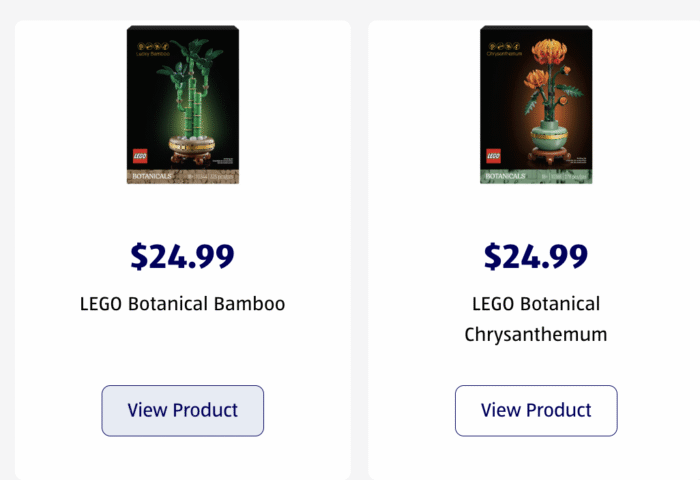
Task: Click the $24.99 price of the Bamboo set
Action: pyautogui.click(x=182, y=256)
